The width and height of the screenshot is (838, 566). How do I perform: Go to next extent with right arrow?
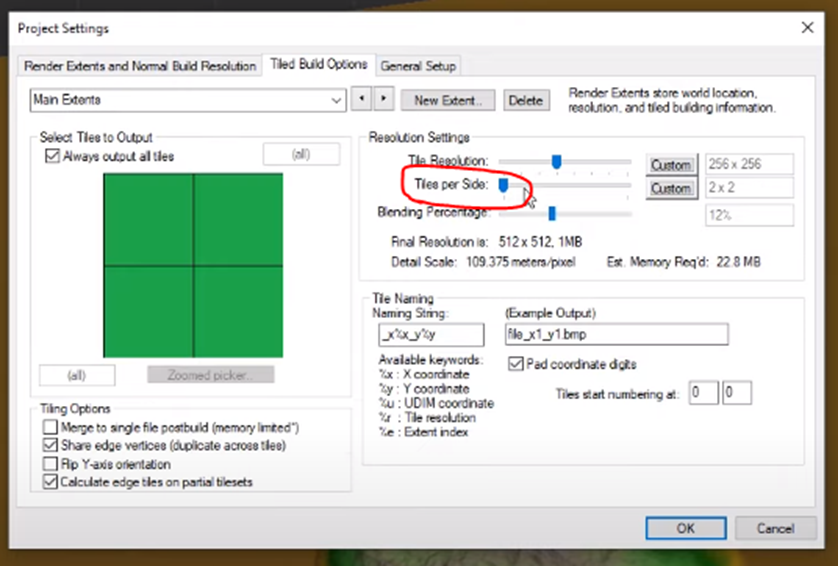point(384,99)
